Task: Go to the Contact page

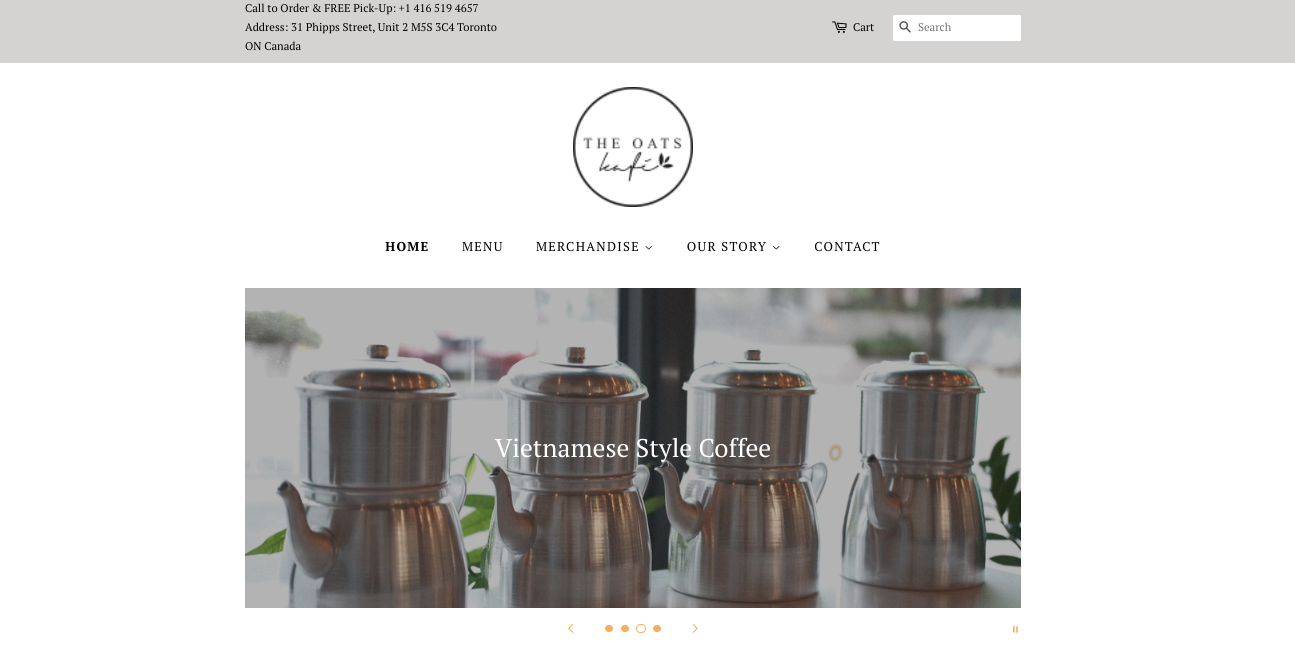Action: (x=847, y=247)
